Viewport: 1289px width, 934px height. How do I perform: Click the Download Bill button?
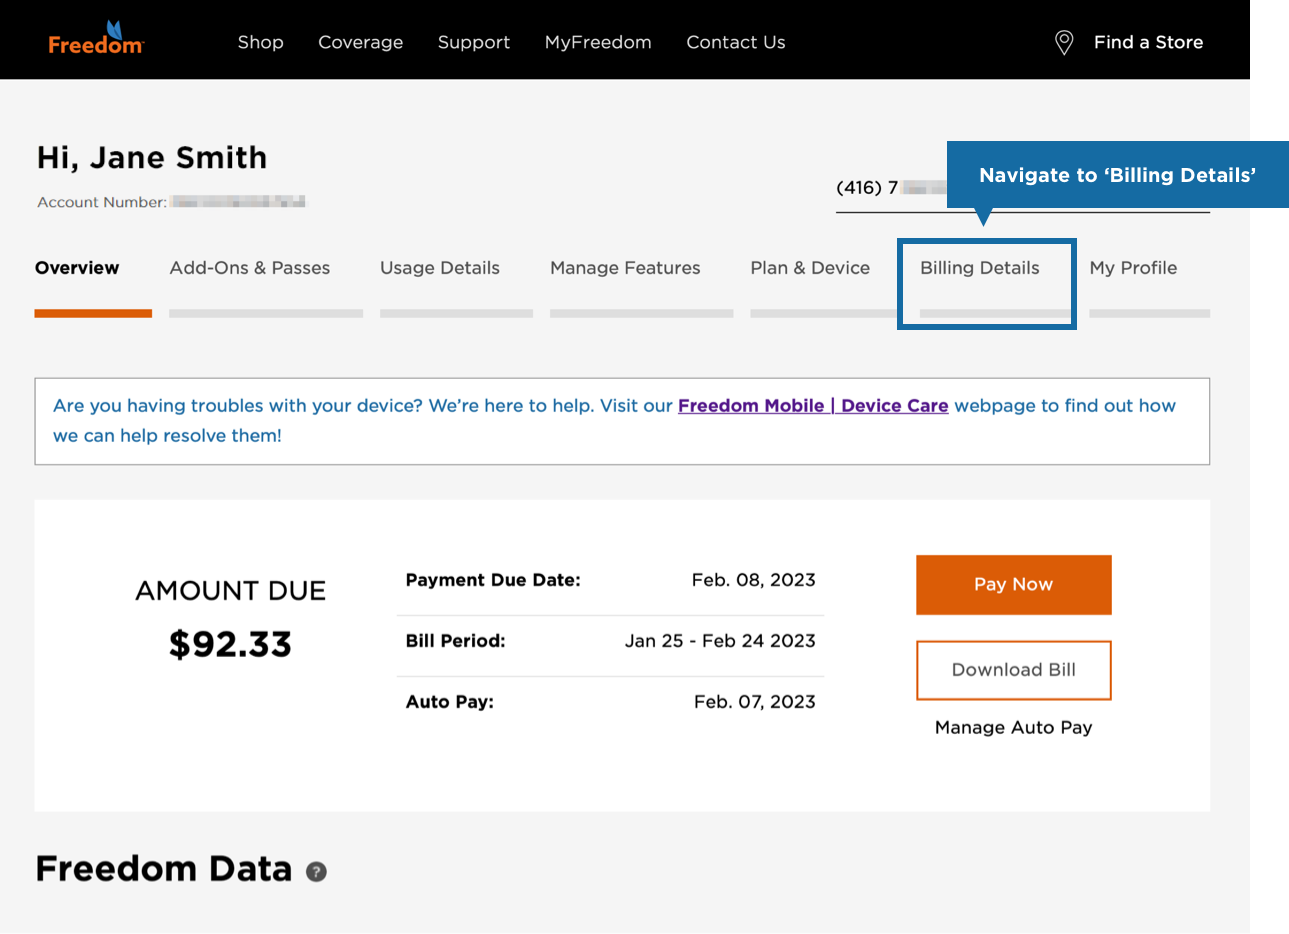(x=1014, y=670)
